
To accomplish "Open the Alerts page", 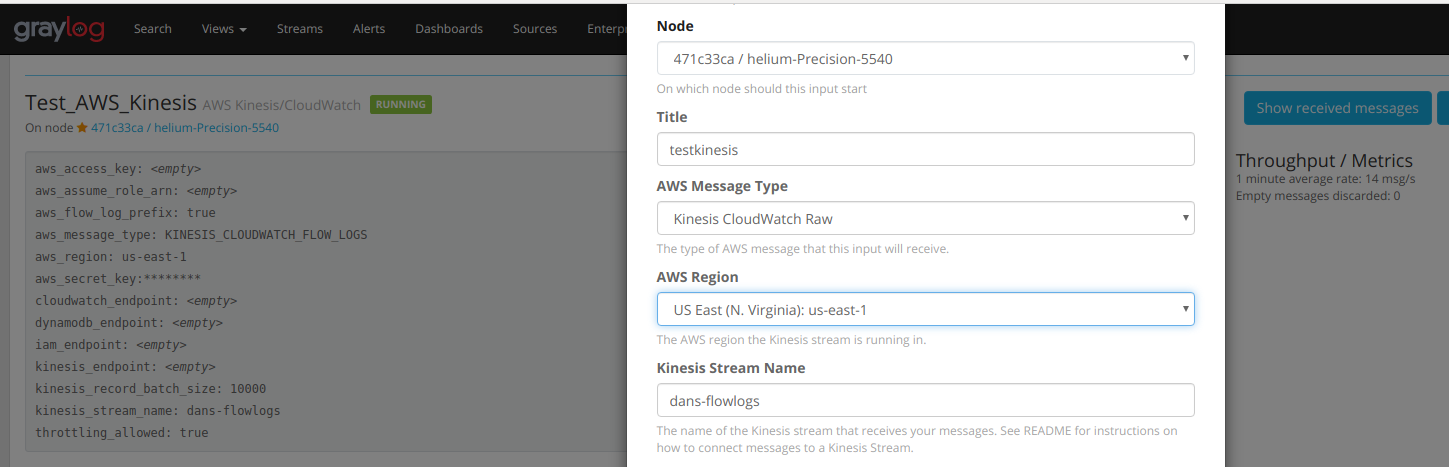I will pyautogui.click(x=369, y=29).
